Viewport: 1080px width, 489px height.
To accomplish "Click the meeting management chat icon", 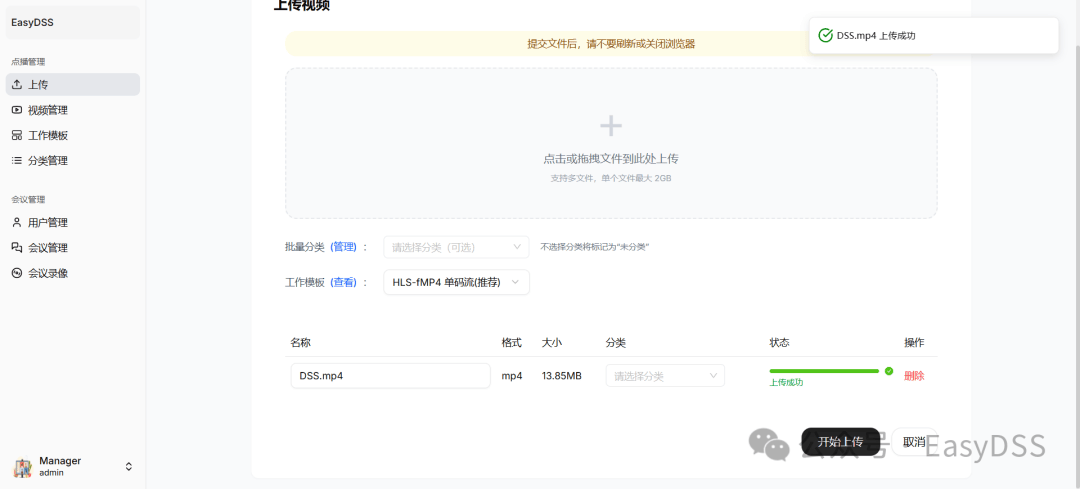I will 17,248.
